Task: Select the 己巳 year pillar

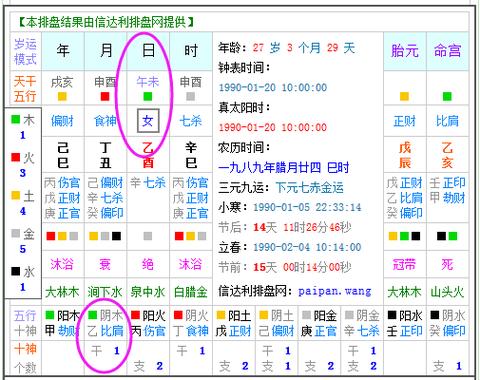Action: 63,155
